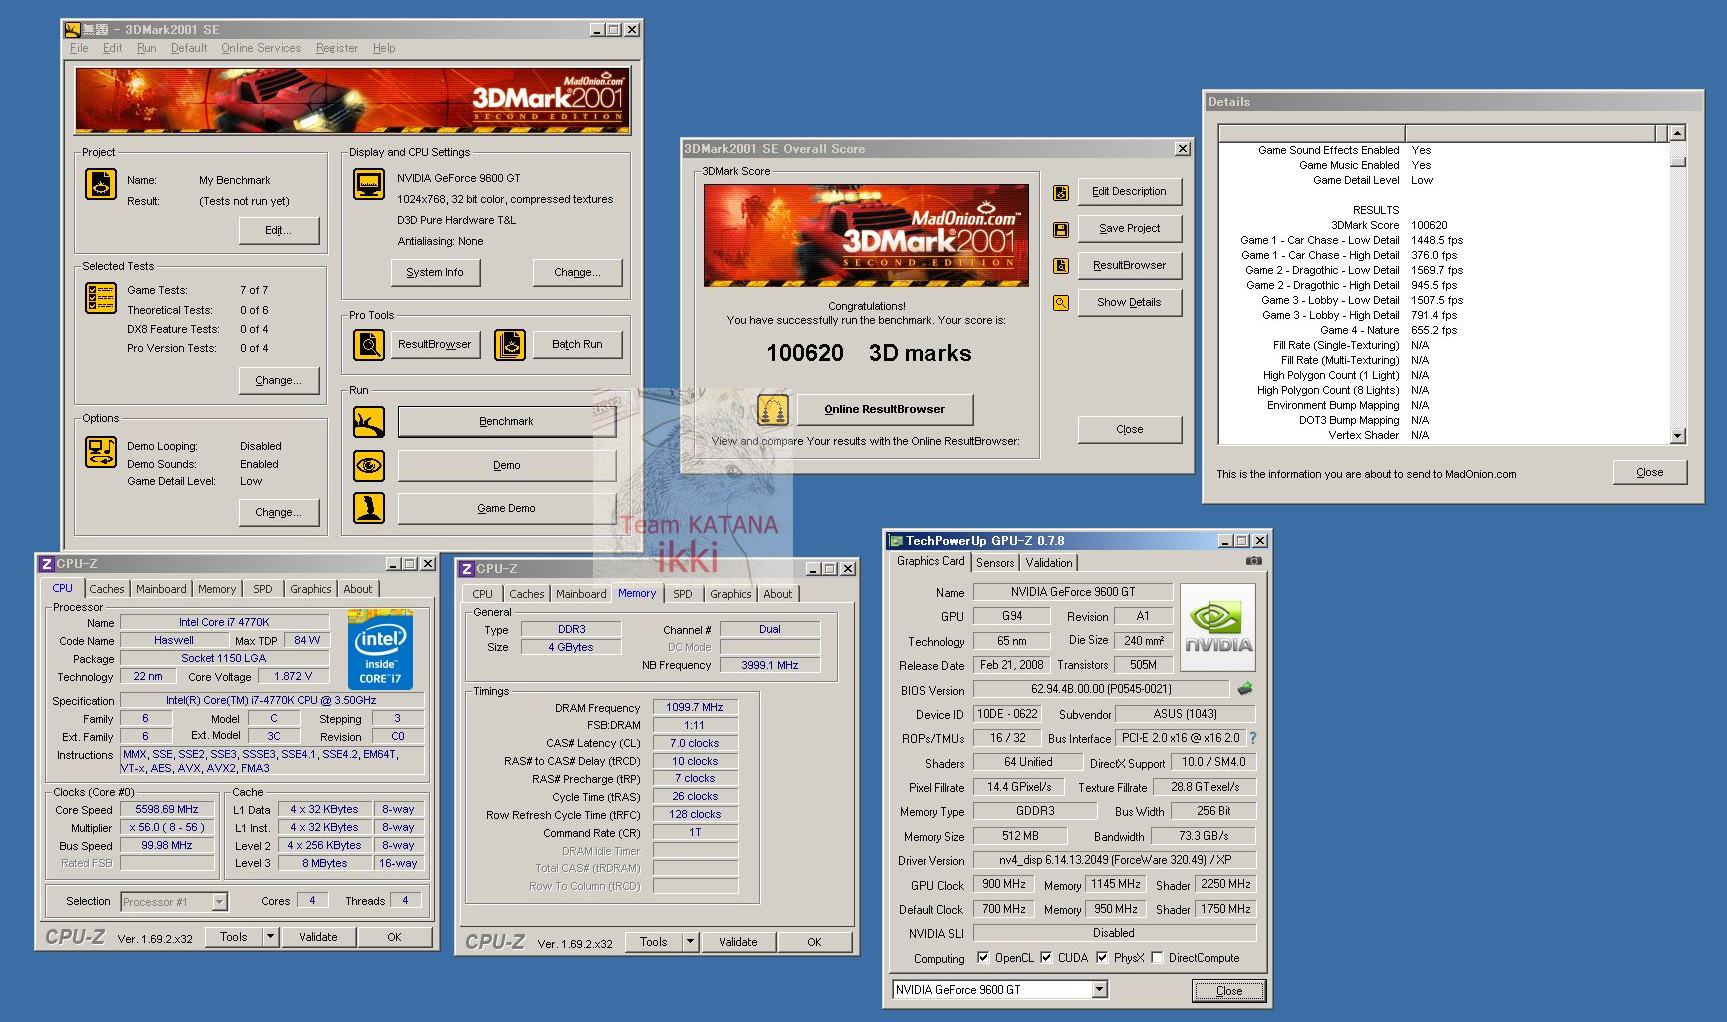The image size is (1727, 1022).
Task: Toggle the OpenCL checkbox in GPU-Z
Action: [x=983, y=958]
